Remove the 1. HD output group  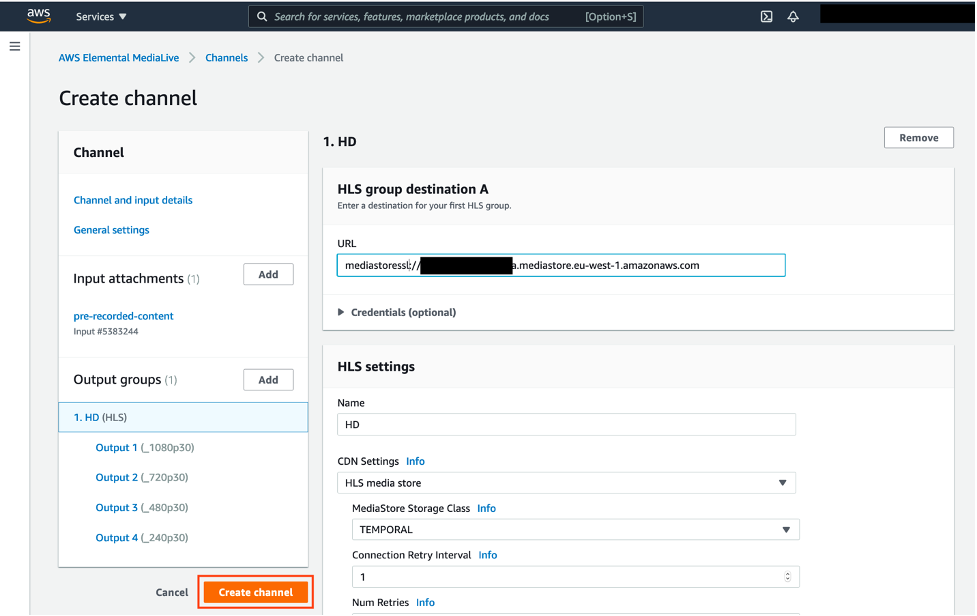point(918,137)
